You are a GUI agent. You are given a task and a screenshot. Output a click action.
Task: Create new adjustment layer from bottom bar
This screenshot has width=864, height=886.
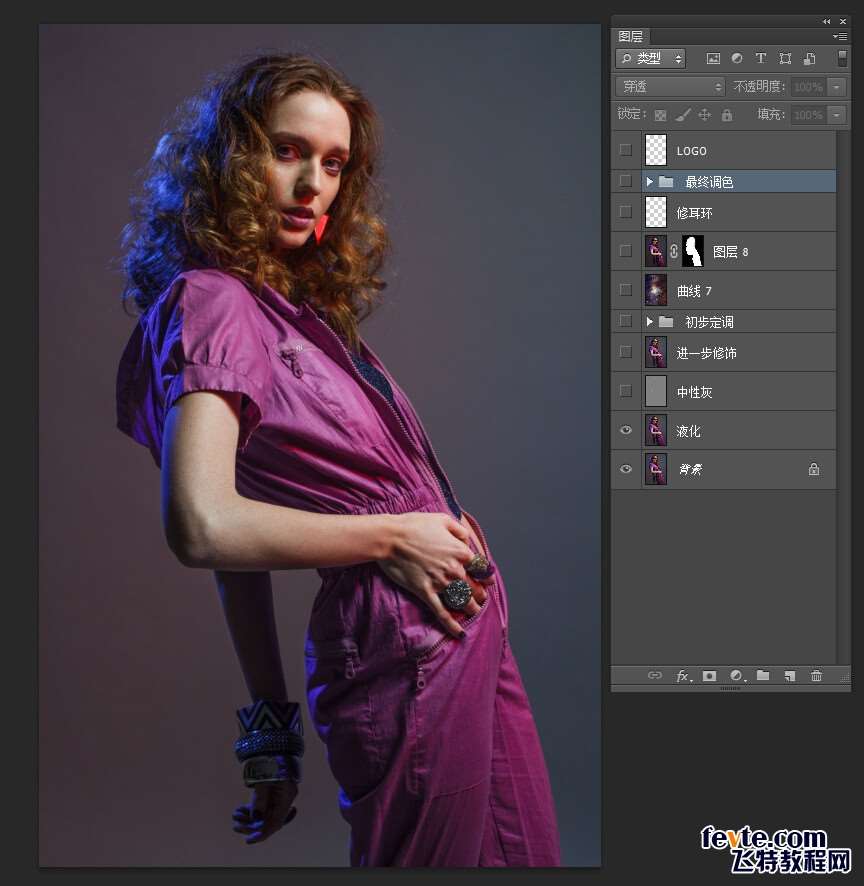[x=736, y=676]
